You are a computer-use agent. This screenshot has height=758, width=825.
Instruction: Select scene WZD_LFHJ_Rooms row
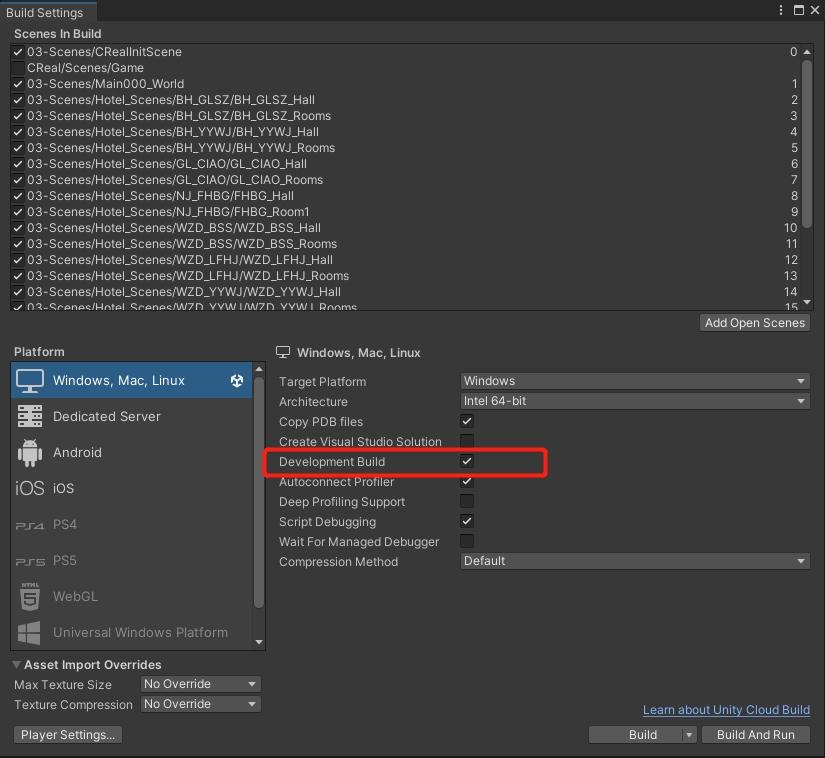[x=405, y=276]
